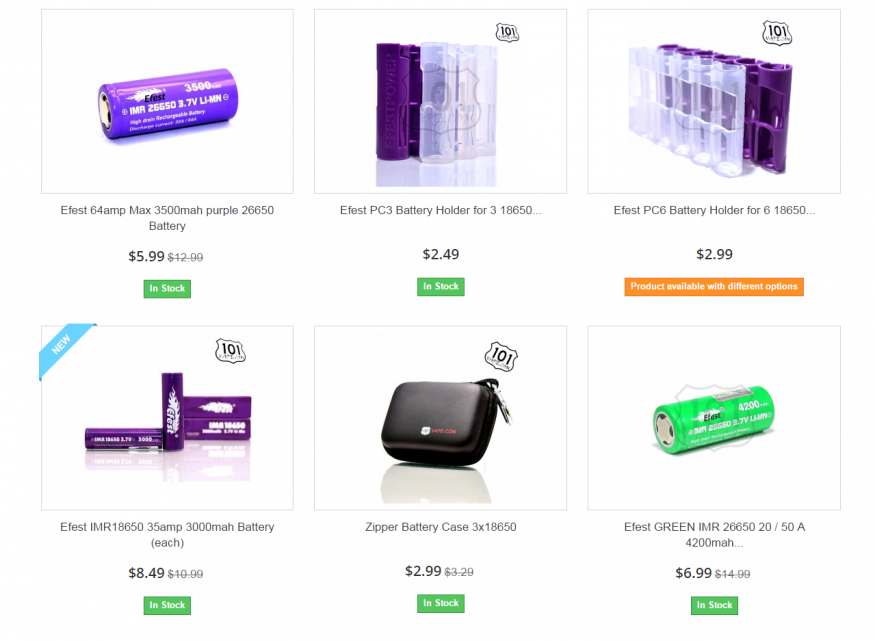875x641 pixels.
Task: Click the NEW ribbon badge on IMR18650
Action: point(64,348)
